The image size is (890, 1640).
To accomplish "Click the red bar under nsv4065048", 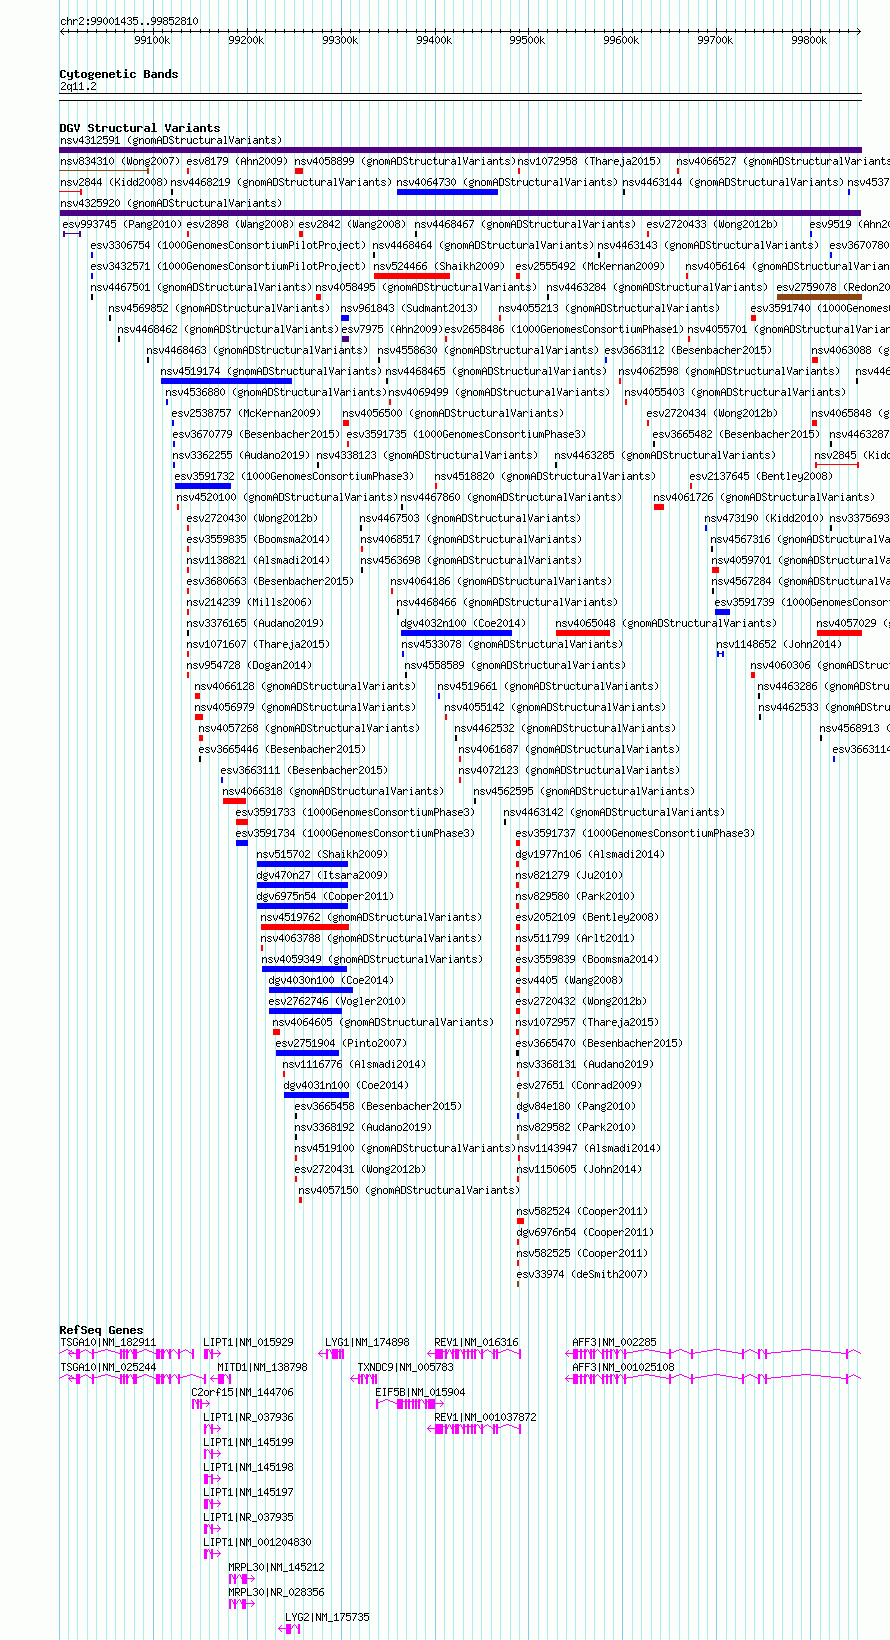I will [582, 632].
